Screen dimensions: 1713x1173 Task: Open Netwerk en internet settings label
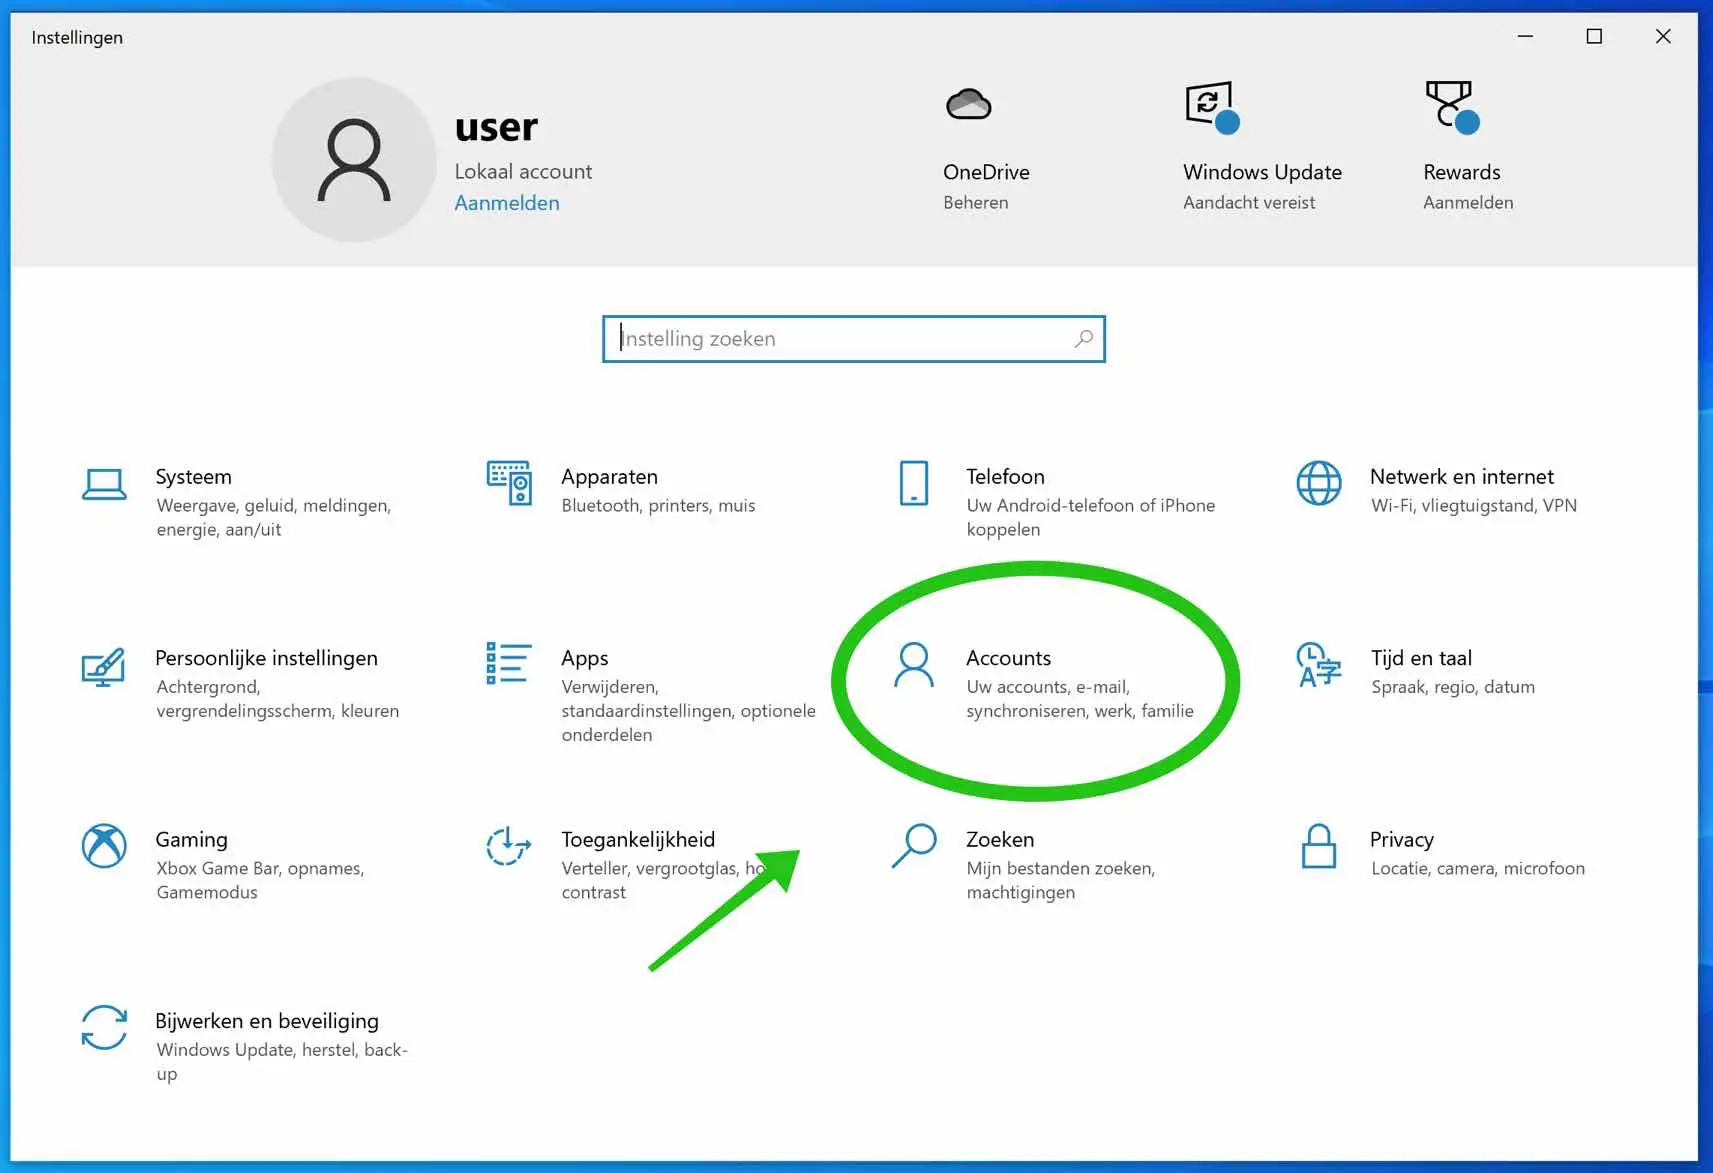[1461, 477]
